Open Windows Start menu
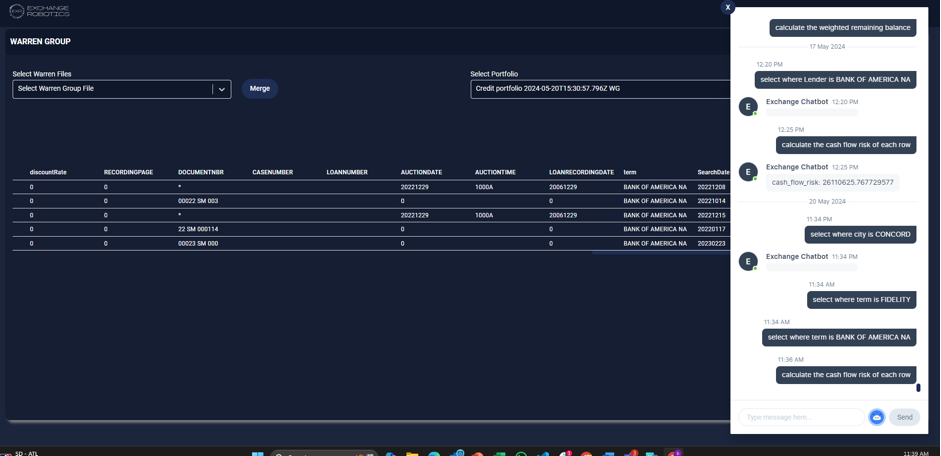Image resolution: width=941 pixels, height=456 pixels. [257, 453]
